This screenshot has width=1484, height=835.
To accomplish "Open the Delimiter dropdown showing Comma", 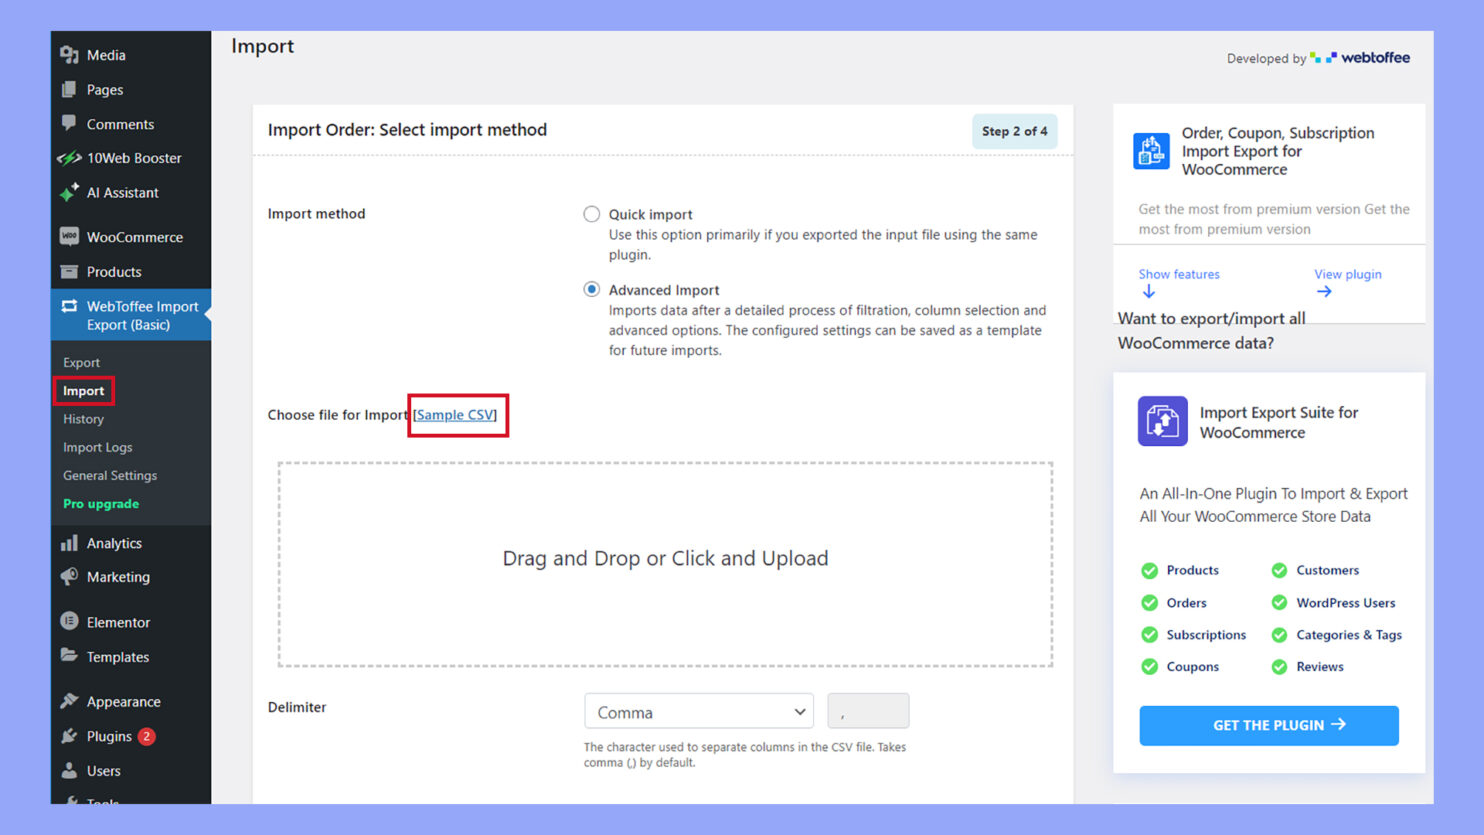I will [698, 711].
